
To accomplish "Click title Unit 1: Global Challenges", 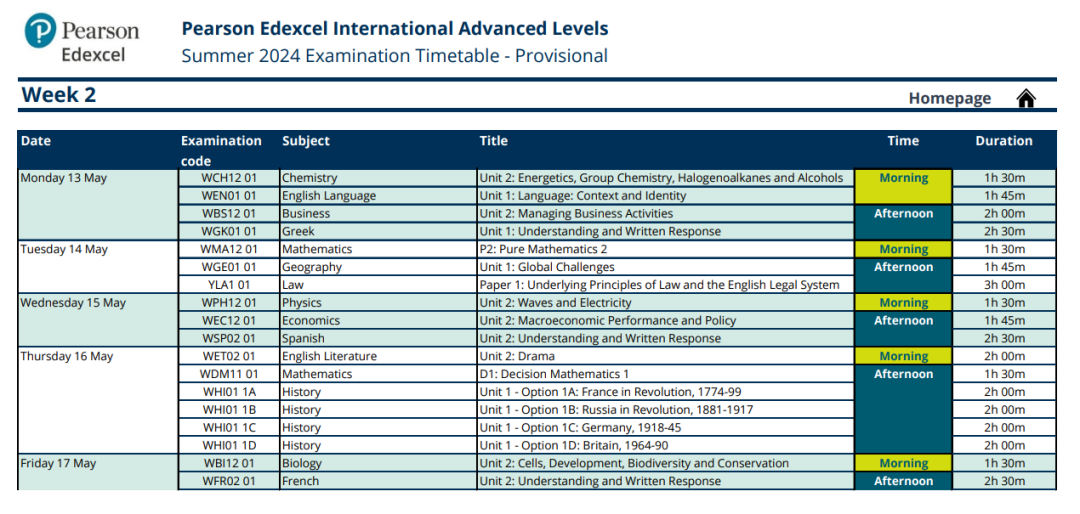I will point(547,267).
